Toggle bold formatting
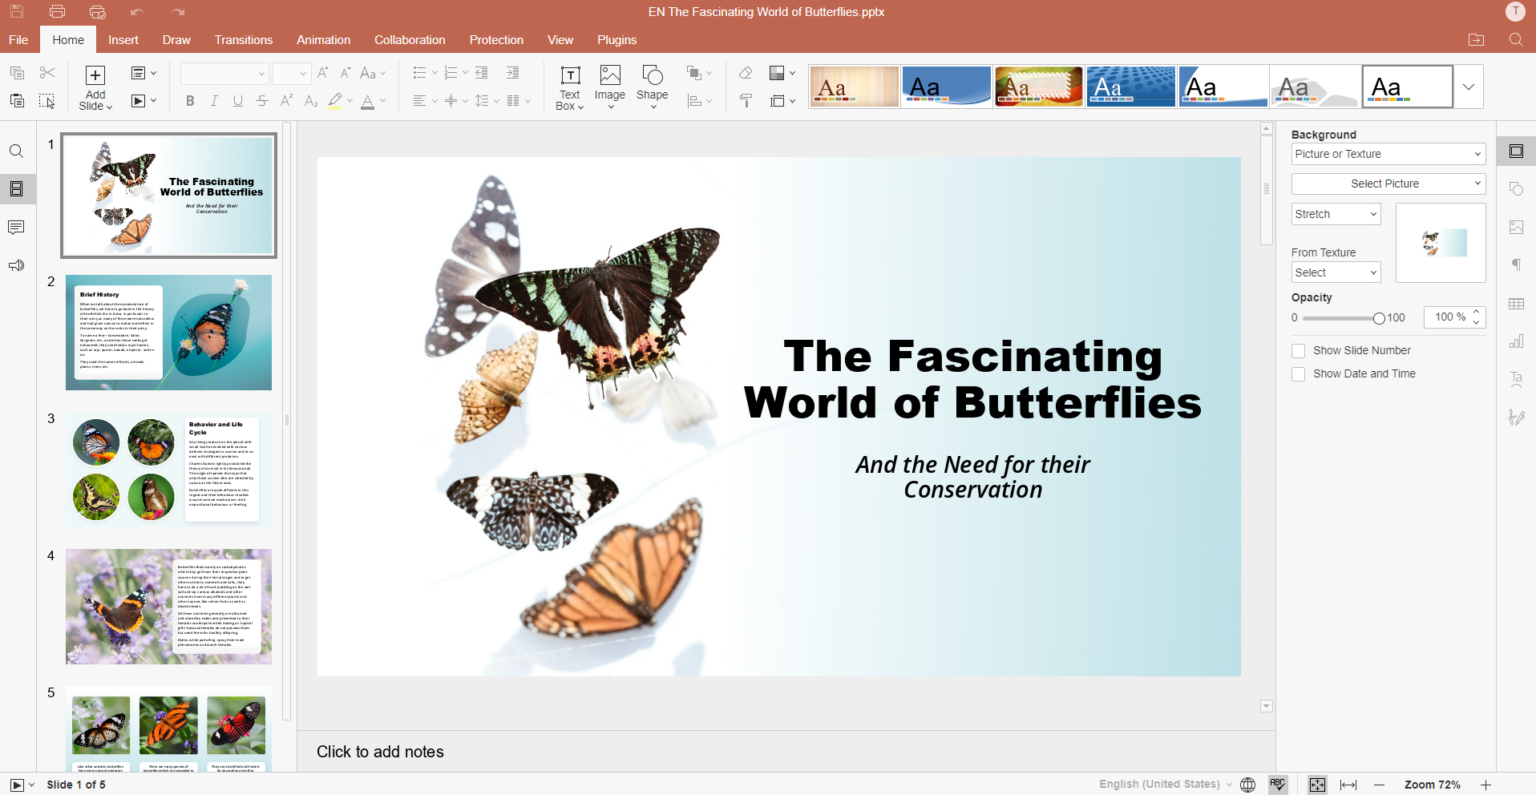This screenshot has height=795, width=1536. coord(190,101)
